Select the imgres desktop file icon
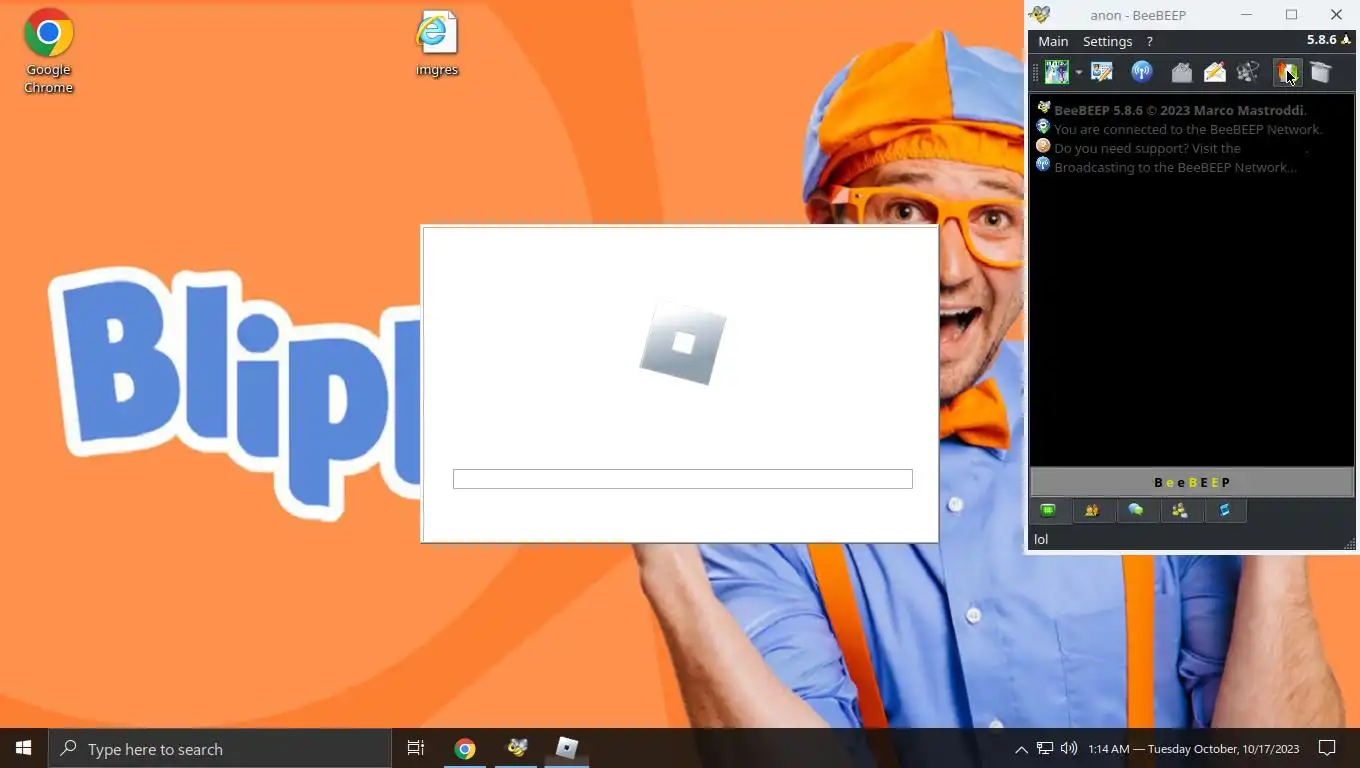The image size is (1360, 768). click(437, 44)
